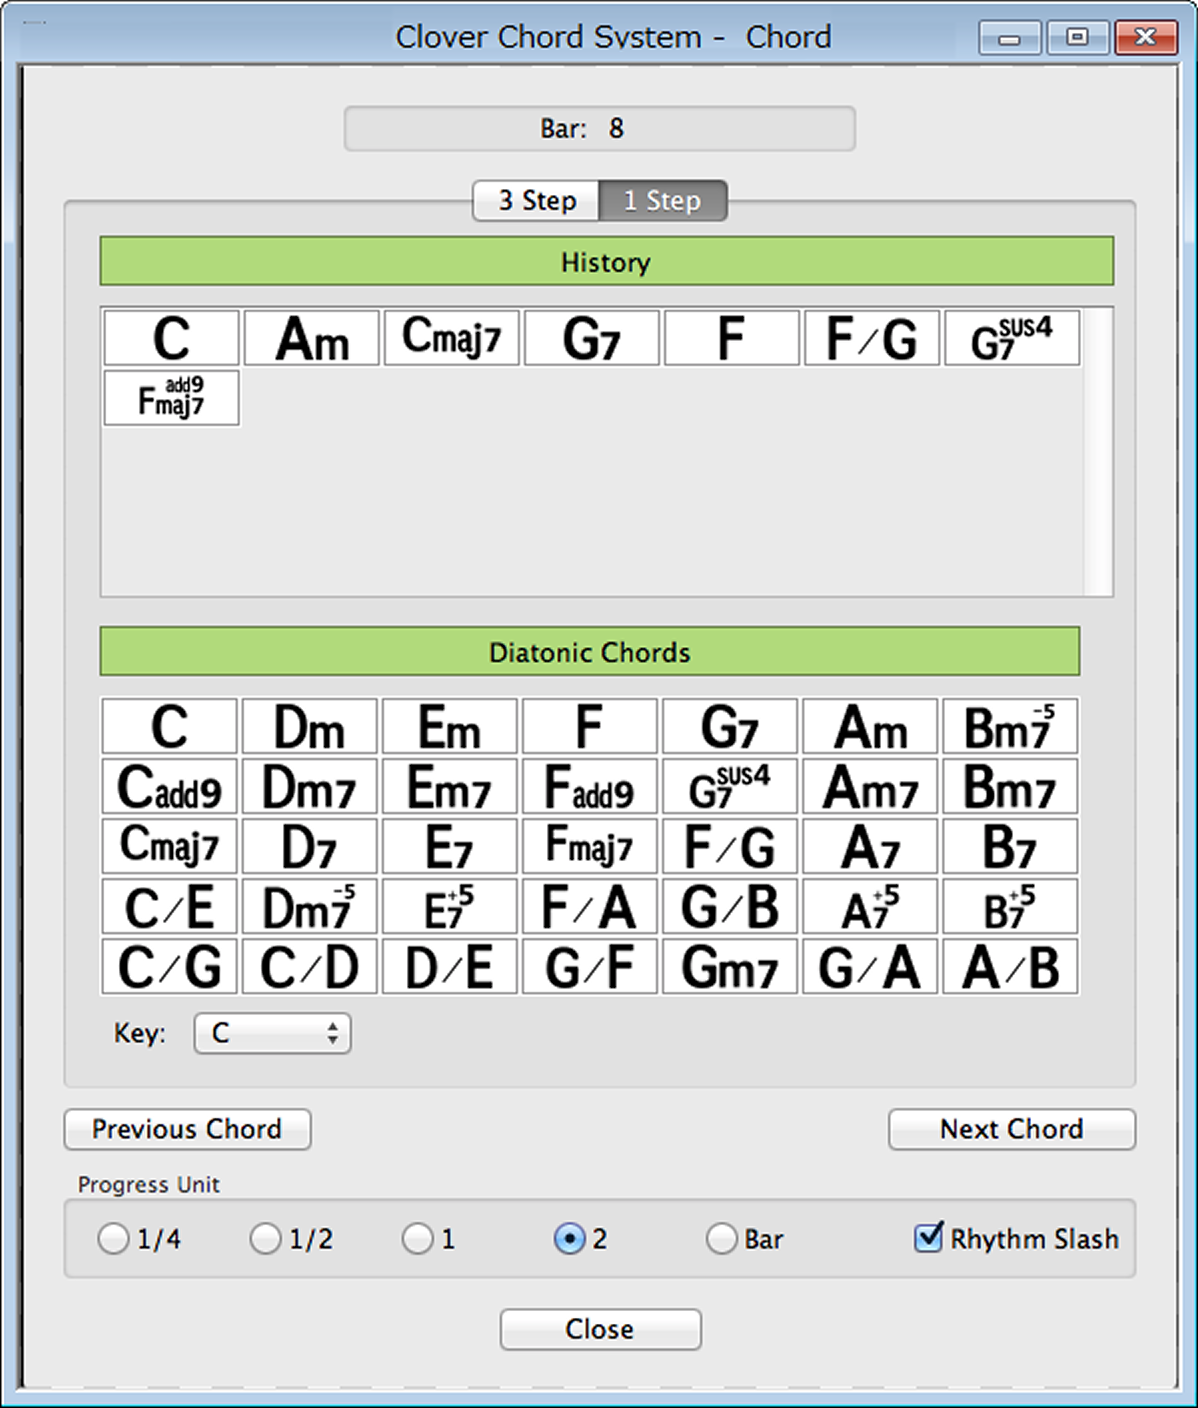Switch to the 1 Step tab

(662, 201)
